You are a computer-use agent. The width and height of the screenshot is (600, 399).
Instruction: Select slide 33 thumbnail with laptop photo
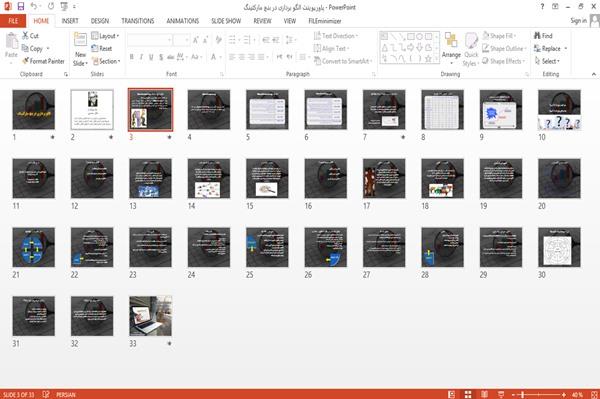150,316
